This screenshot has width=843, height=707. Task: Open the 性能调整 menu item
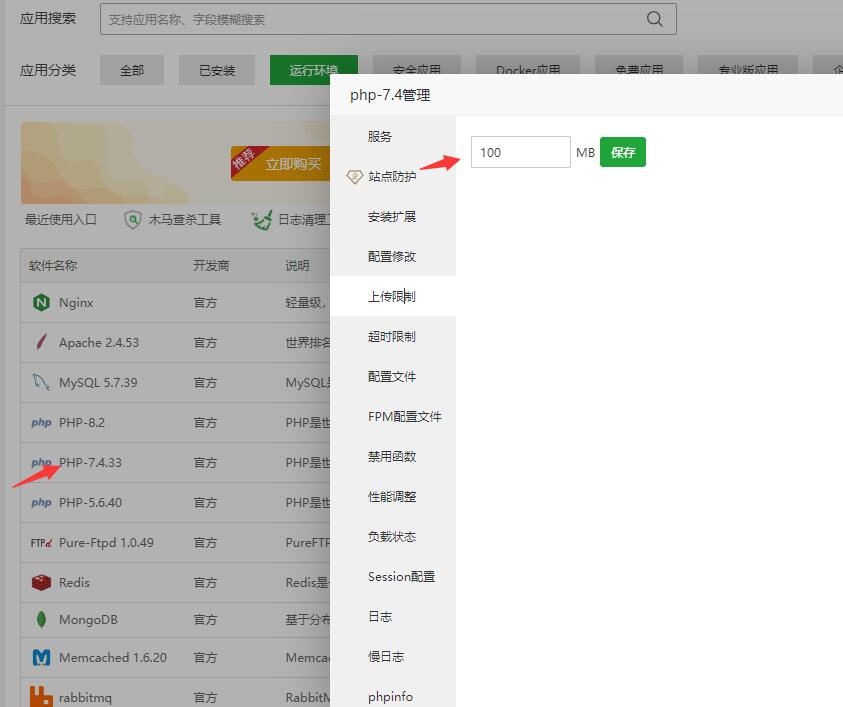(393, 497)
